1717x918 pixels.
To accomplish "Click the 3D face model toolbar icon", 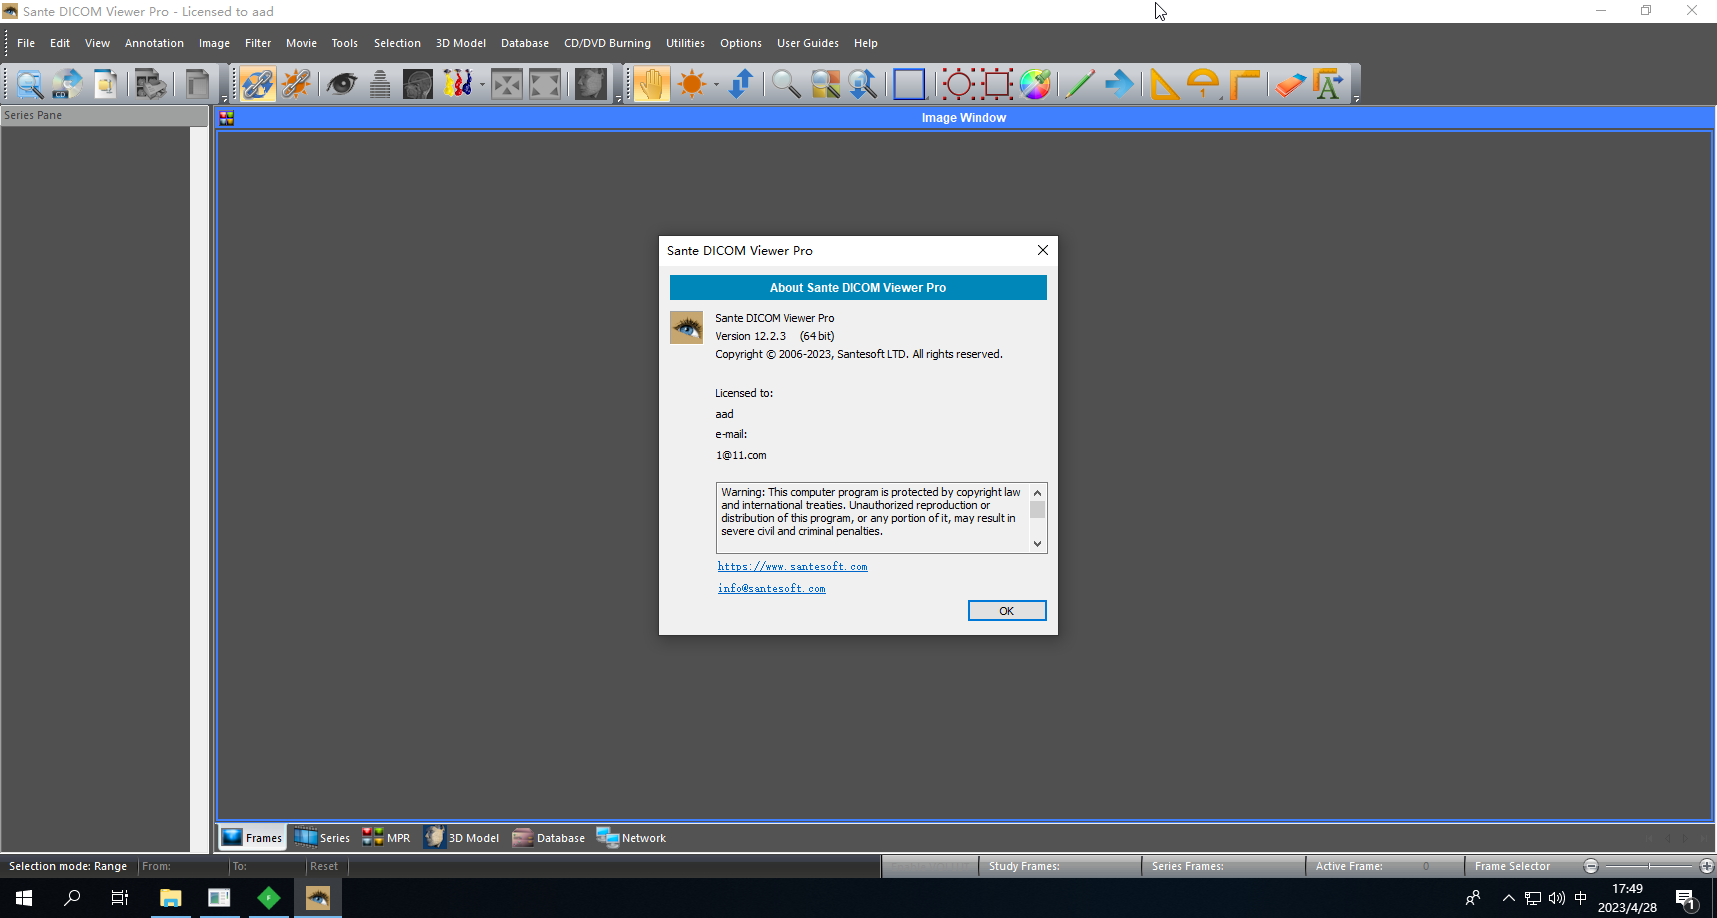I will (x=591, y=84).
